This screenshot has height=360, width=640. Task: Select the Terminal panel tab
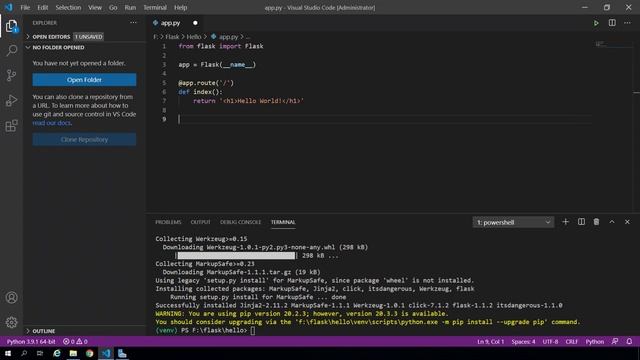pos(283,222)
